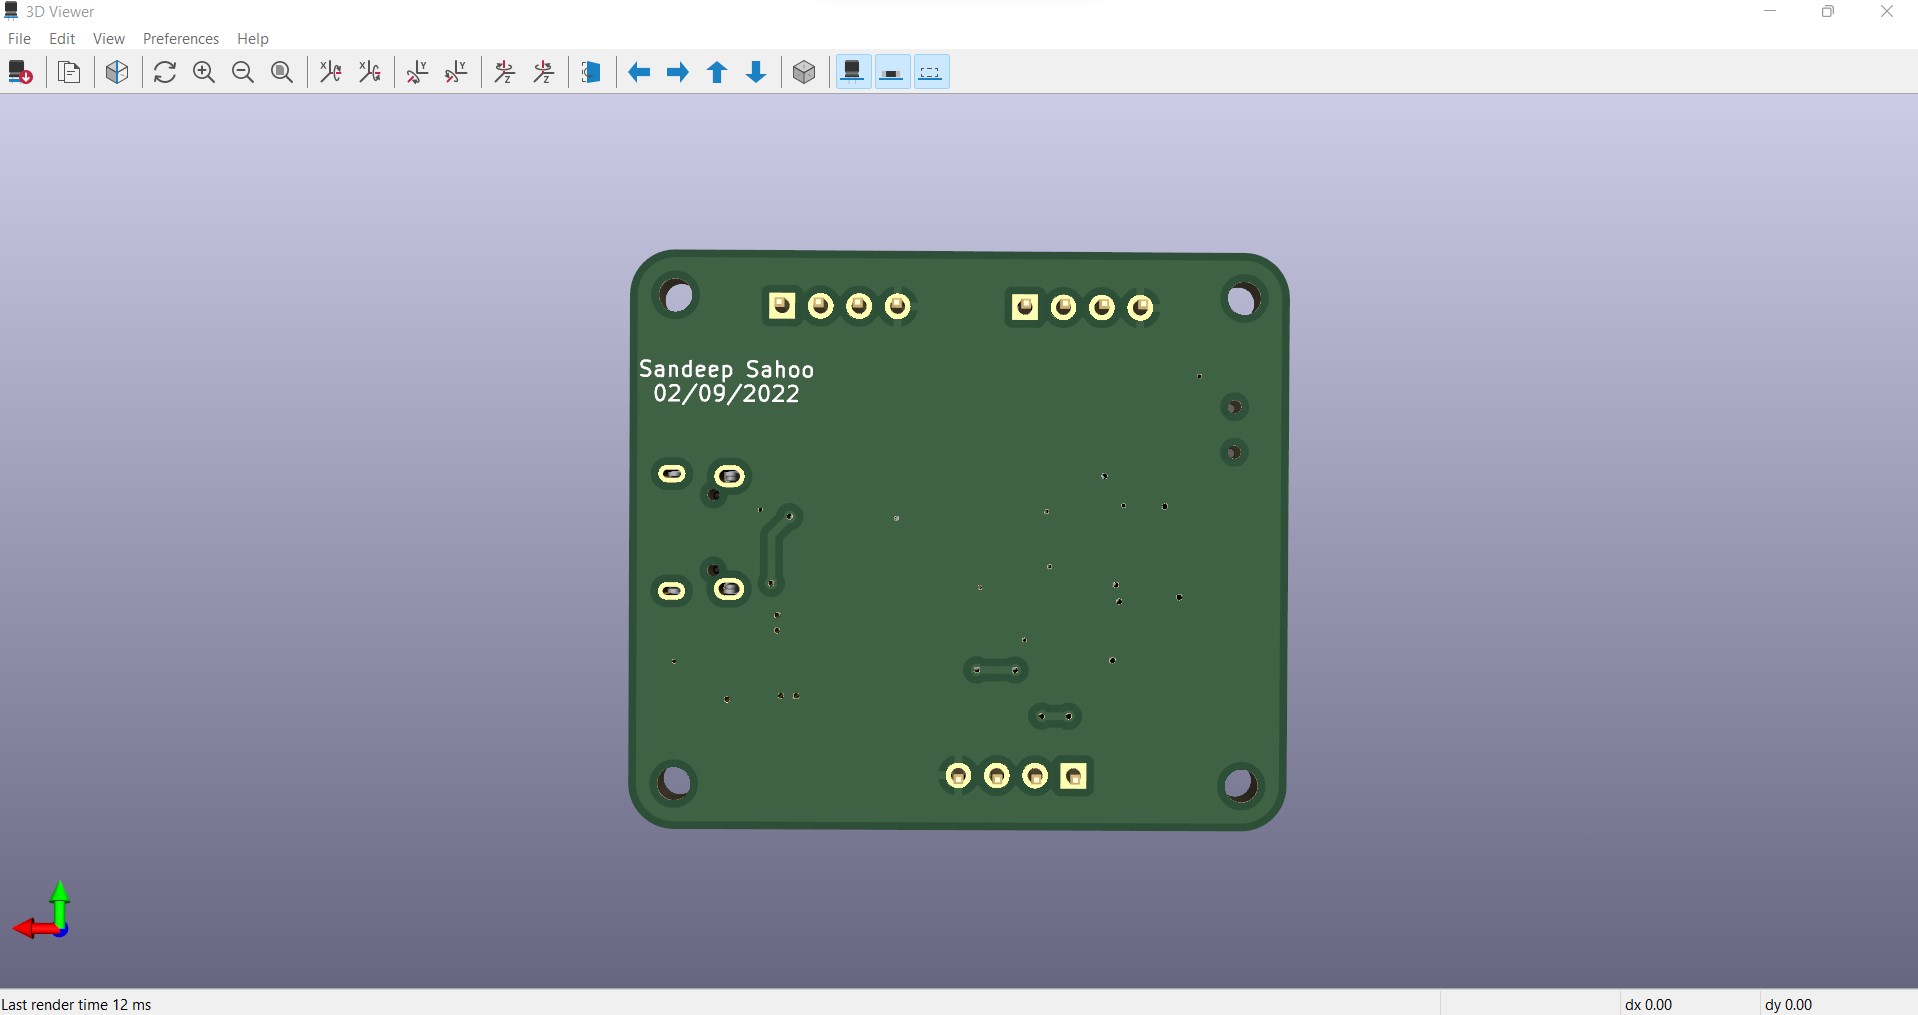Image resolution: width=1918 pixels, height=1015 pixels.
Task: Redraw the 3D view
Action: (x=164, y=72)
